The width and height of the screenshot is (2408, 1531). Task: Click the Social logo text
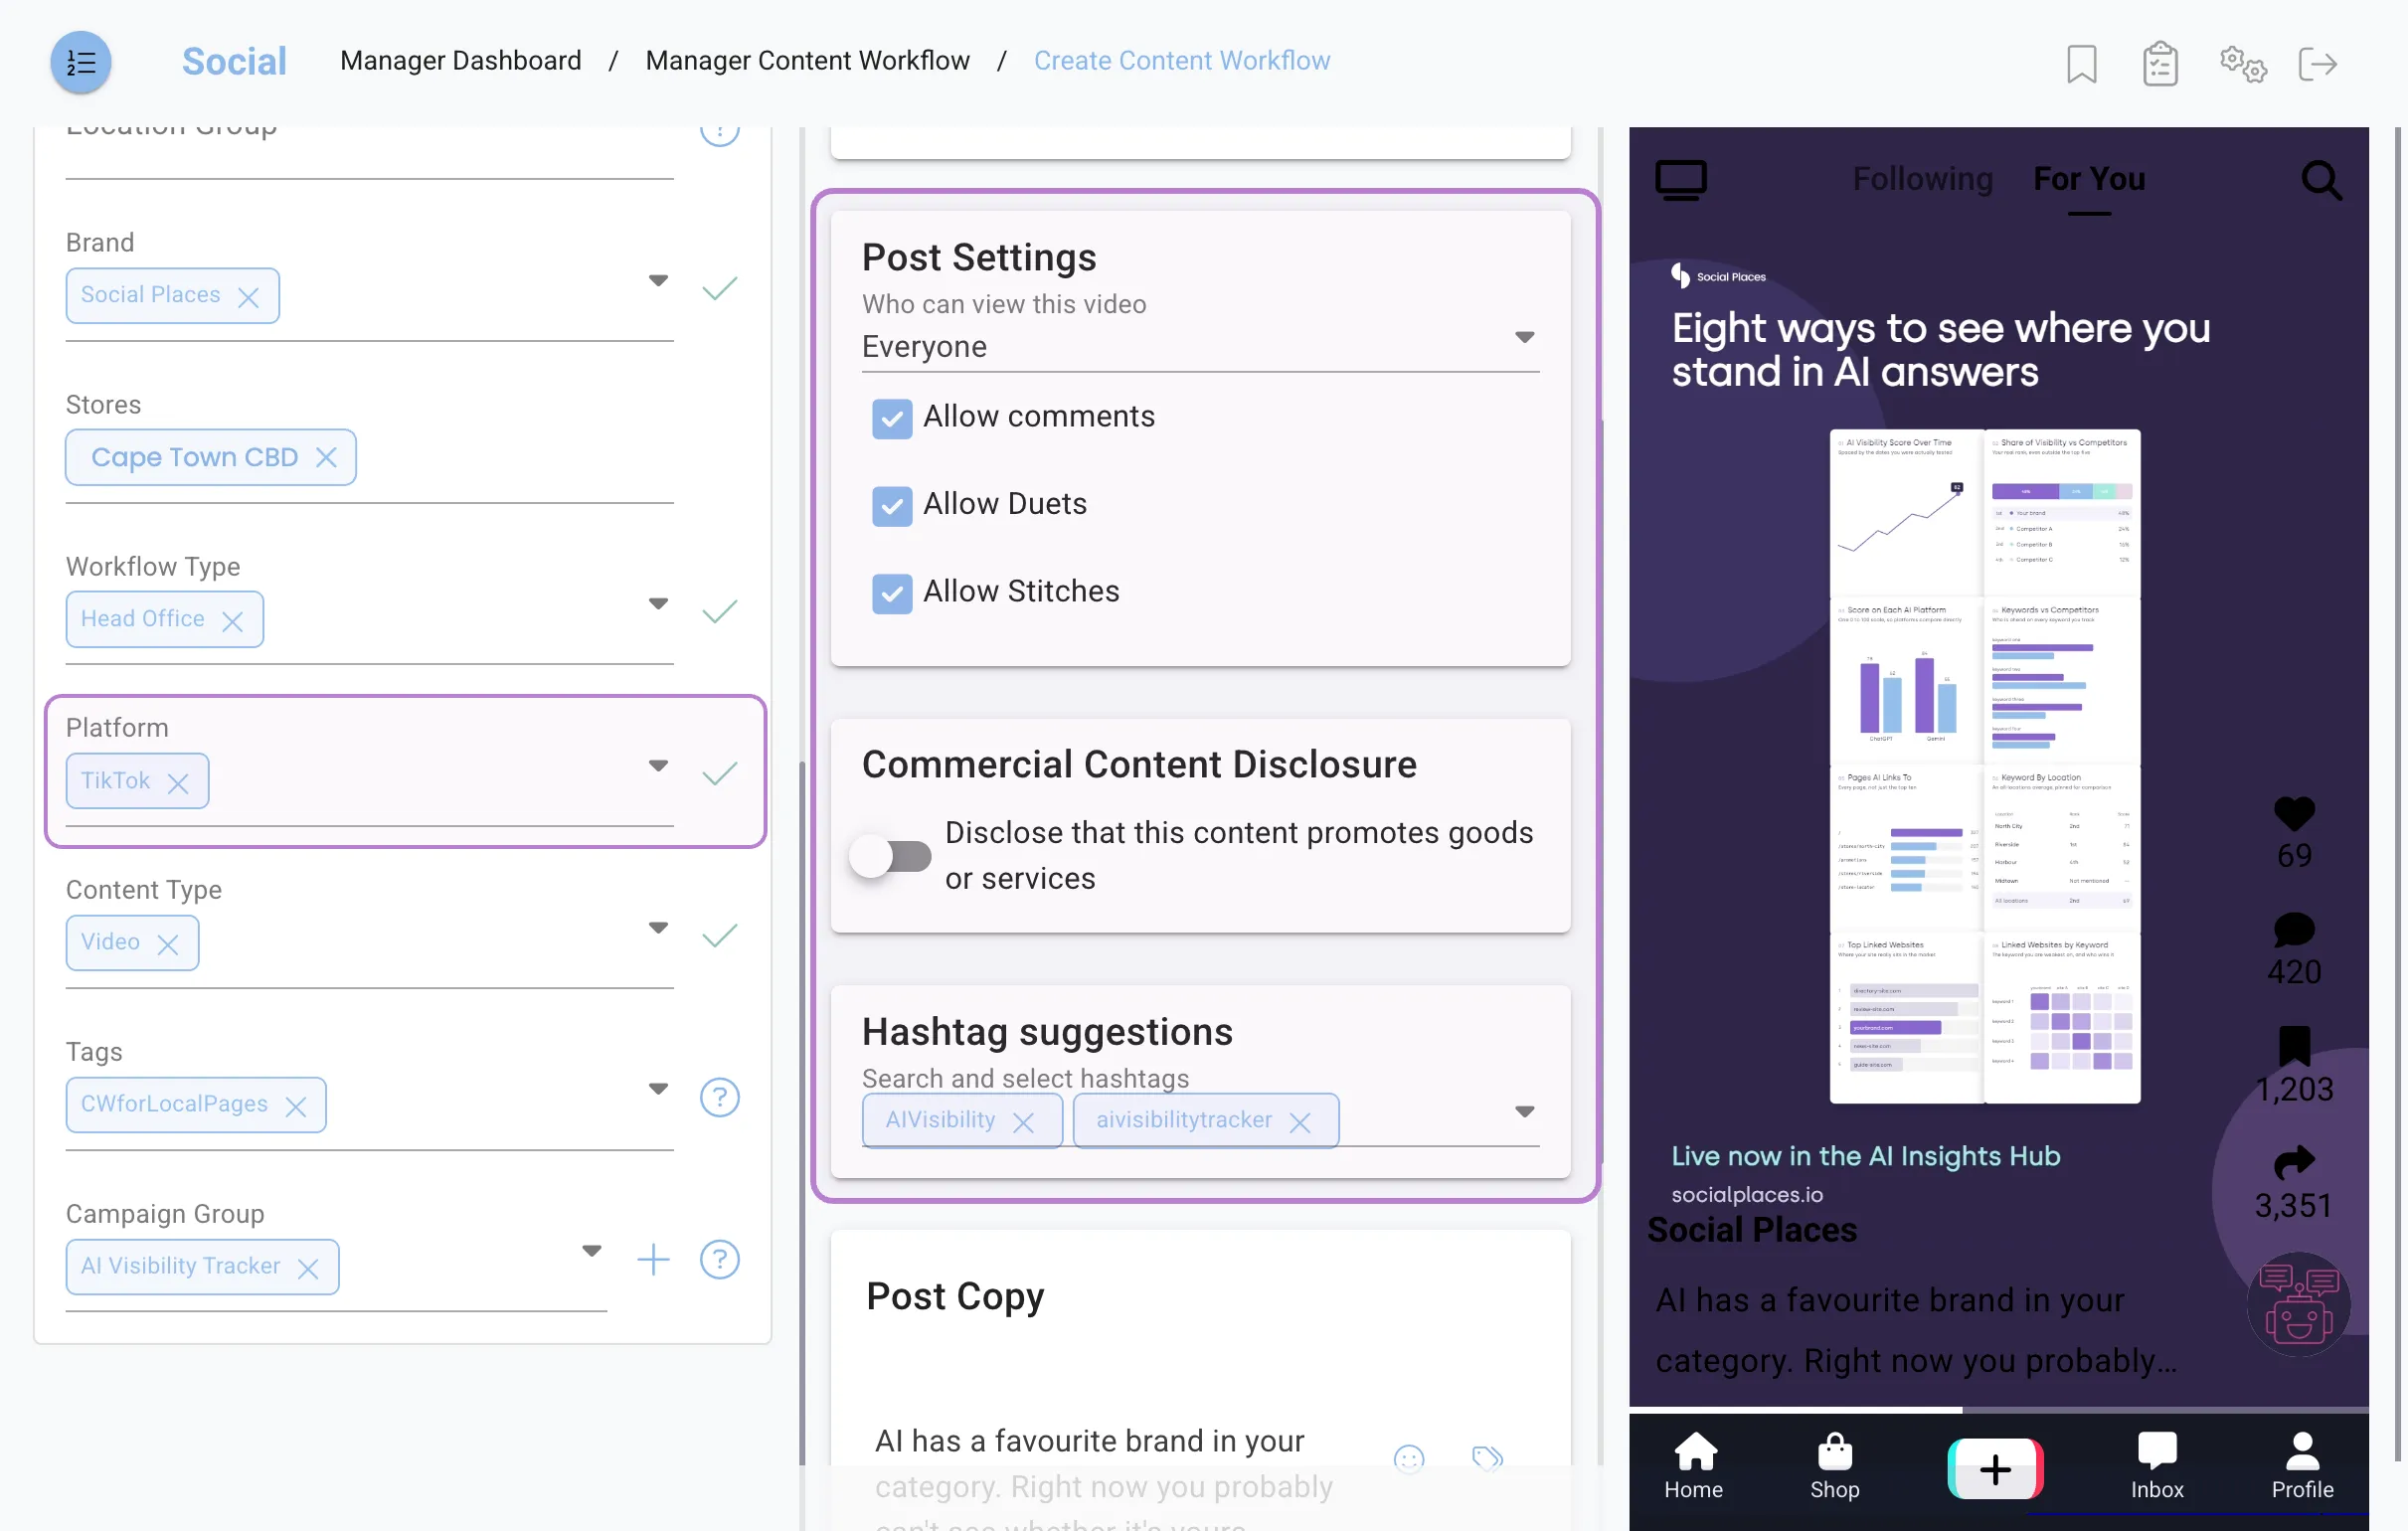[x=234, y=62]
